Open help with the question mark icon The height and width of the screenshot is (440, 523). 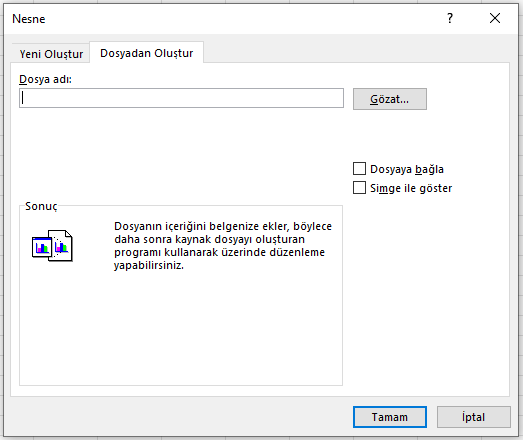point(450,18)
